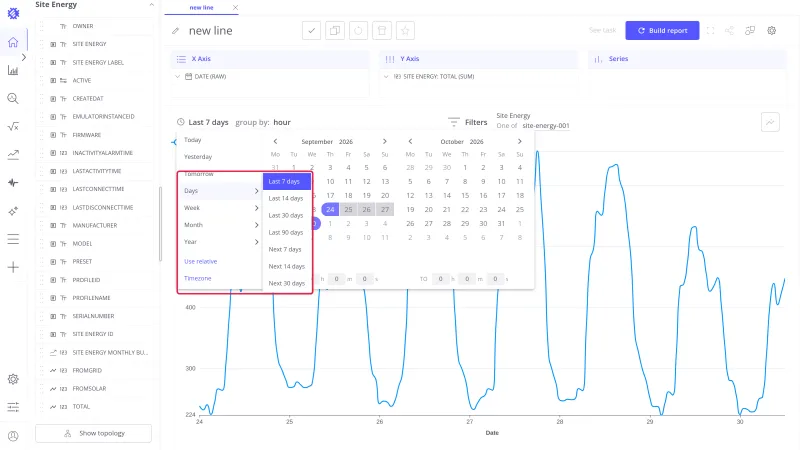Open the sparkle AI icon in sidebar
Image resolution: width=800 pixels, height=450 pixels.
click(x=13, y=211)
